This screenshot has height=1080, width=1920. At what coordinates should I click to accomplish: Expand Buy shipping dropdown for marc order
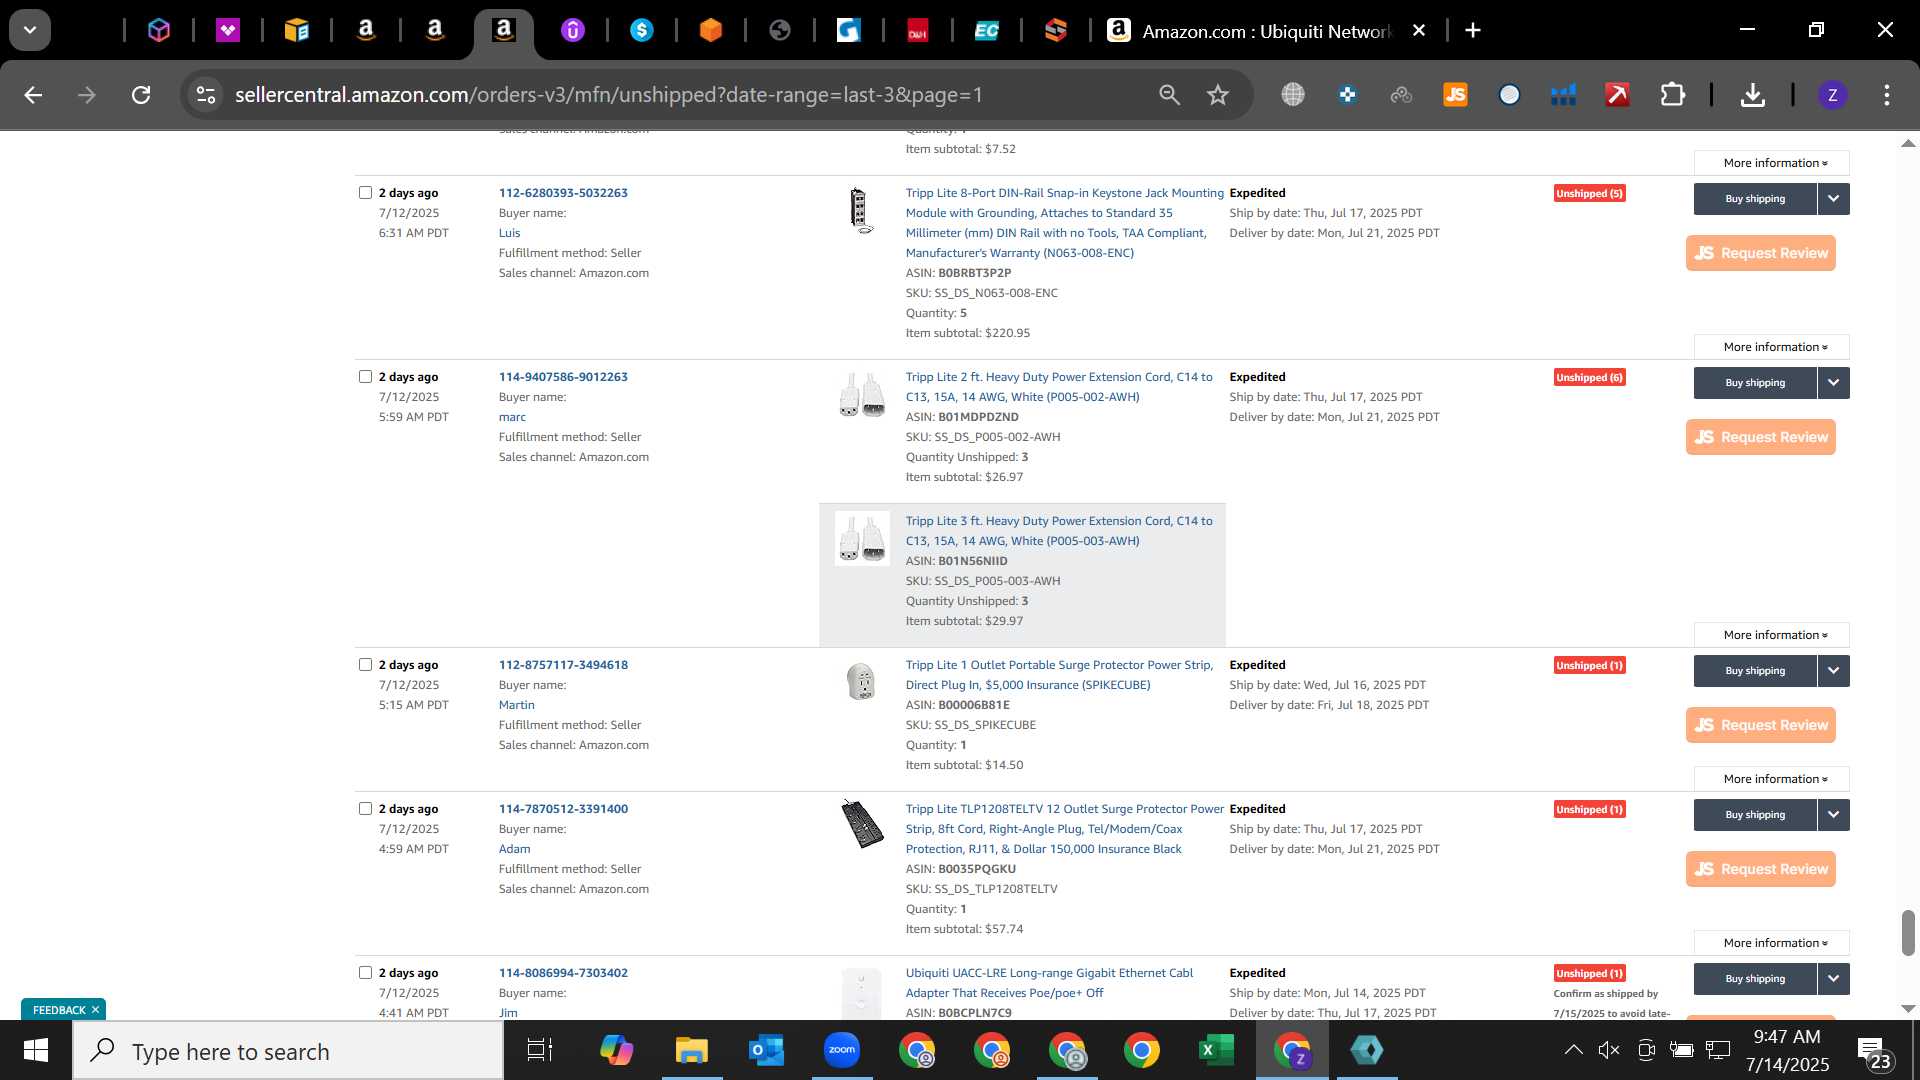point(1833,383)
